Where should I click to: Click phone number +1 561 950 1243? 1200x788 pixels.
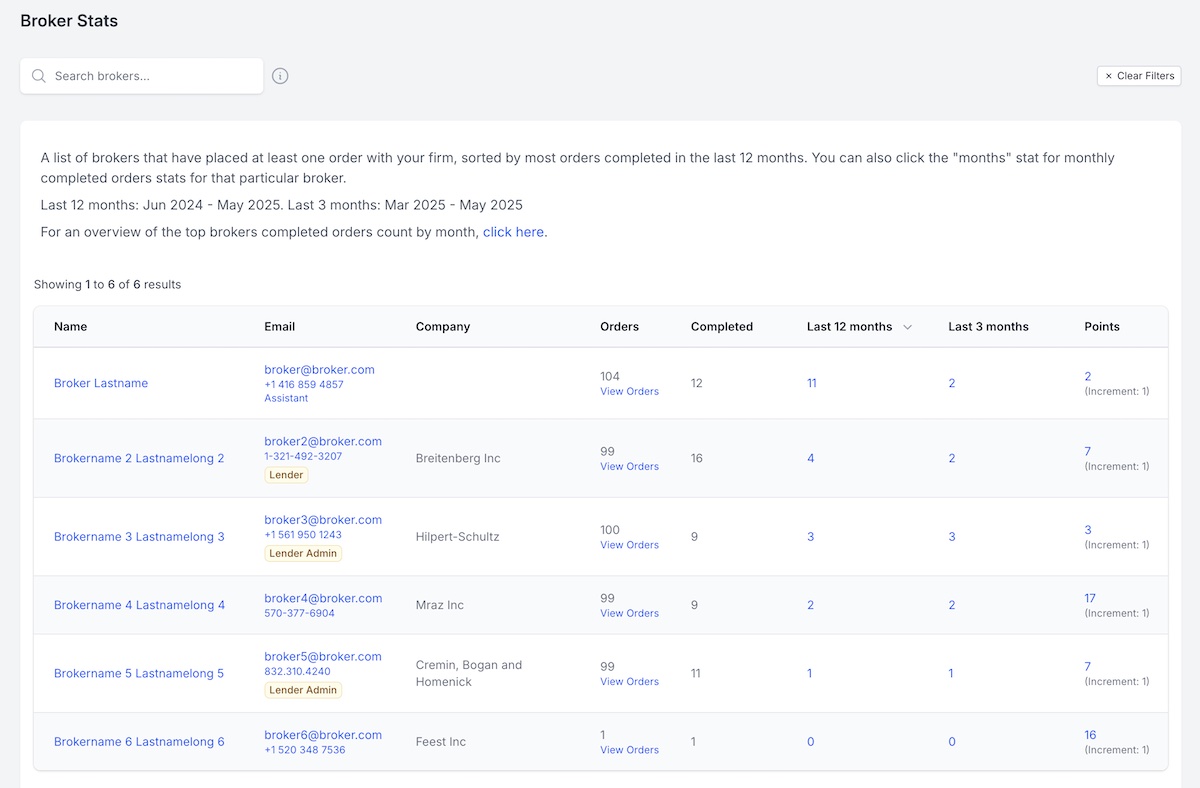(303, 535)
